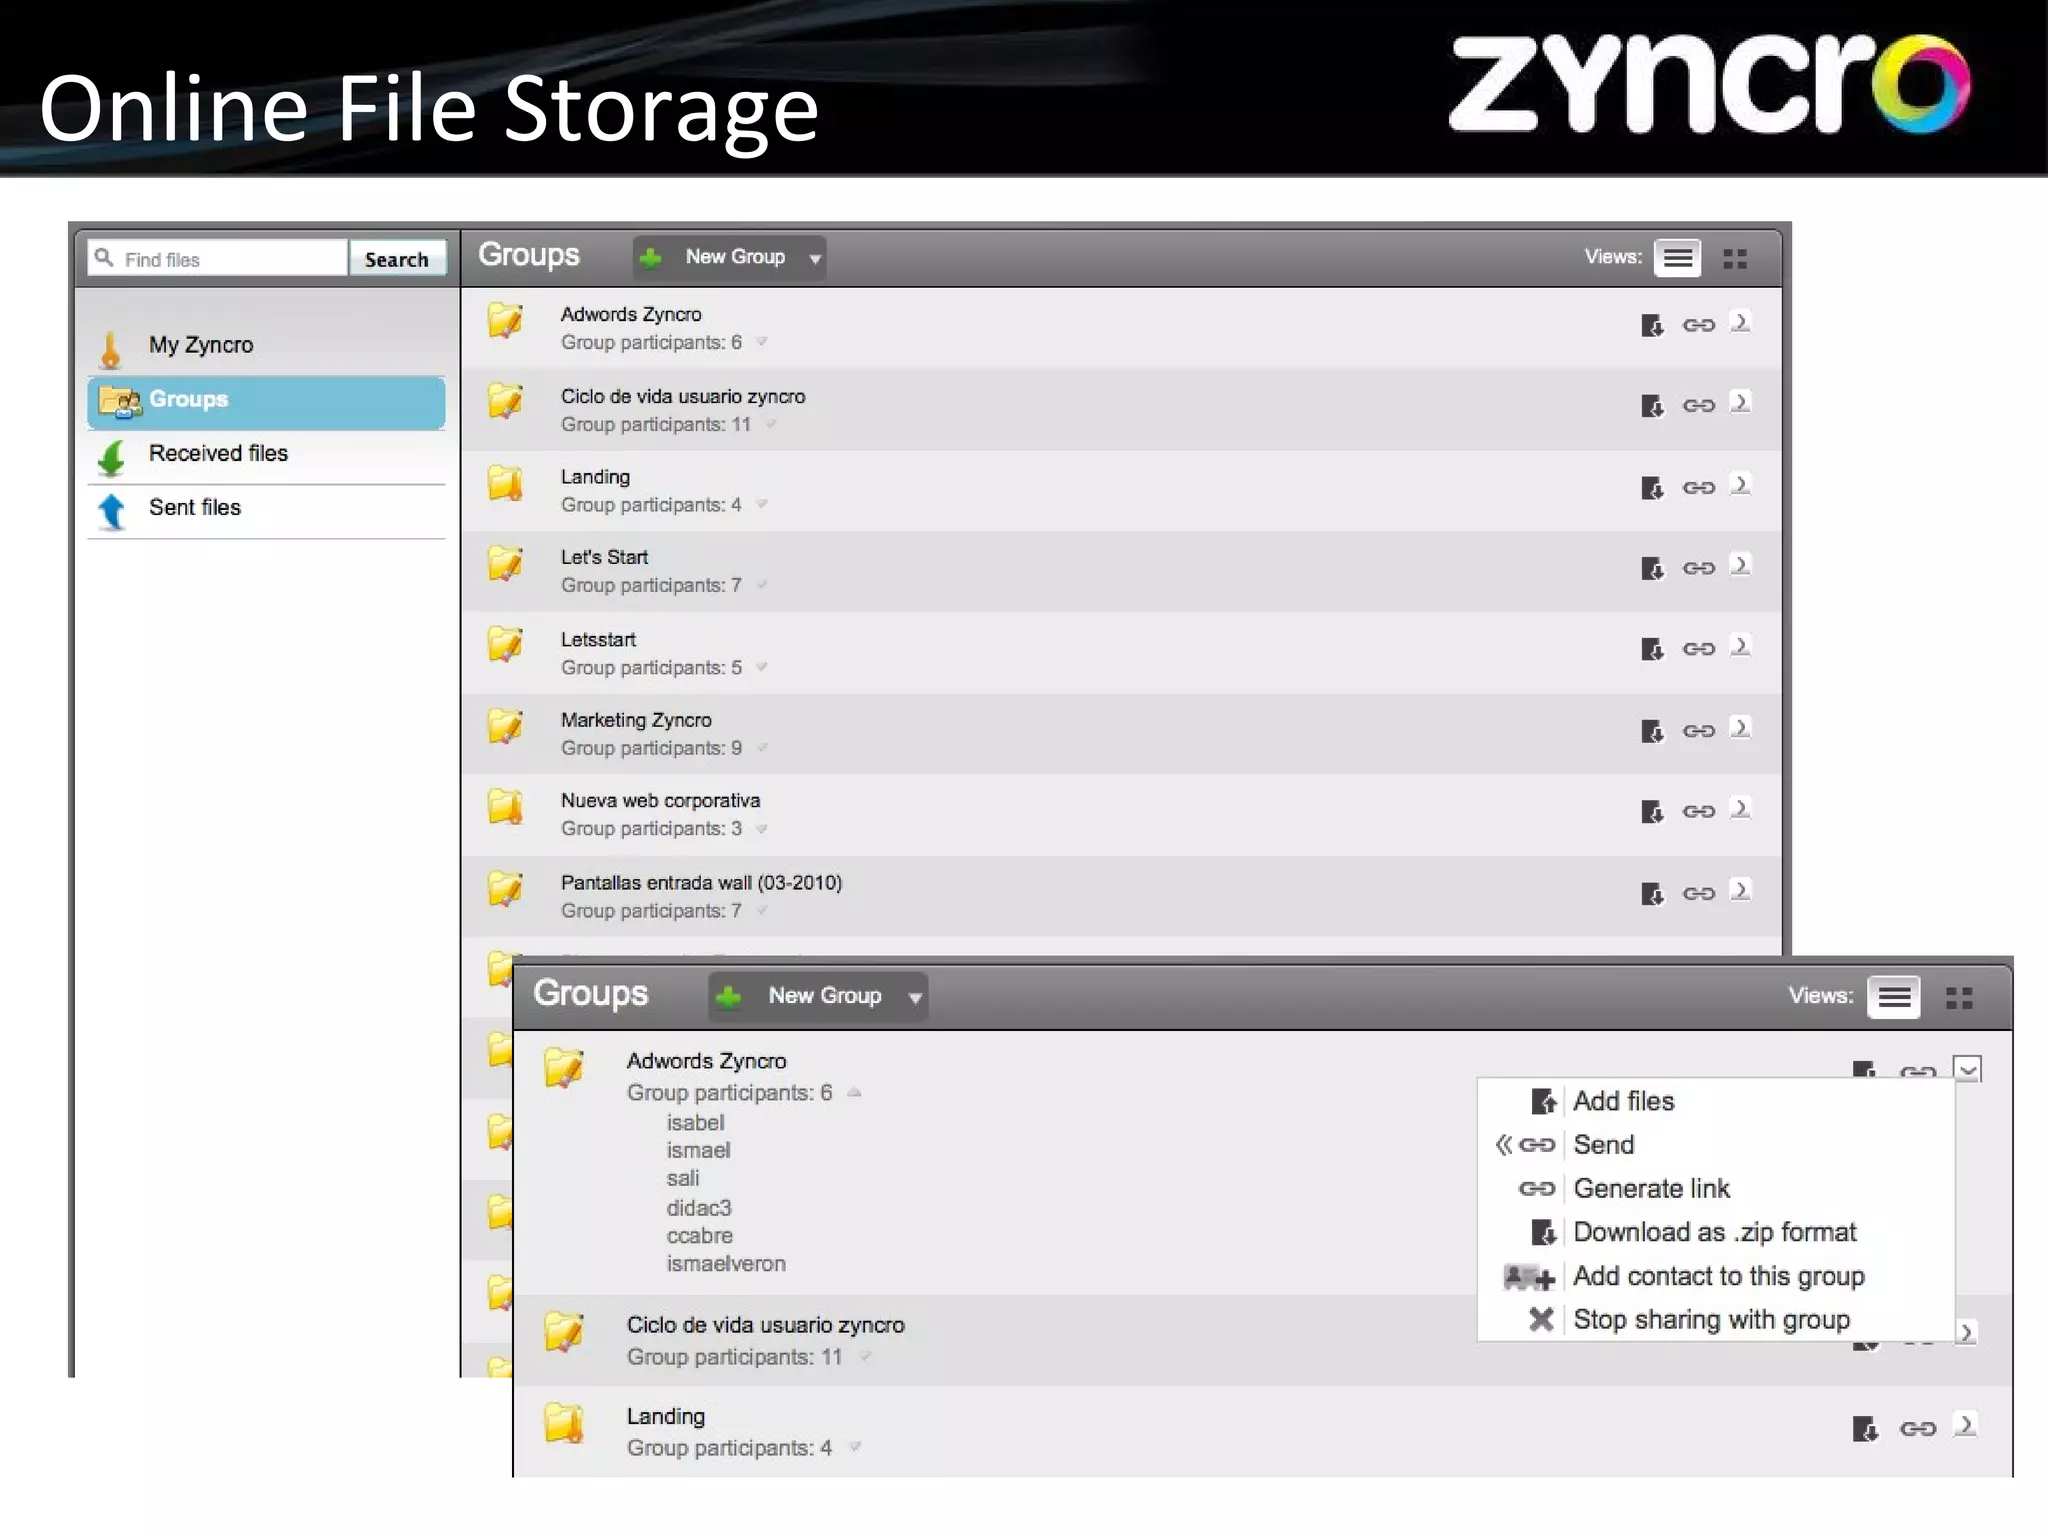Choose Generate link in context menu
The height and width of the screenshot is (1536, 2048).
click(x=1651, y=1189)
